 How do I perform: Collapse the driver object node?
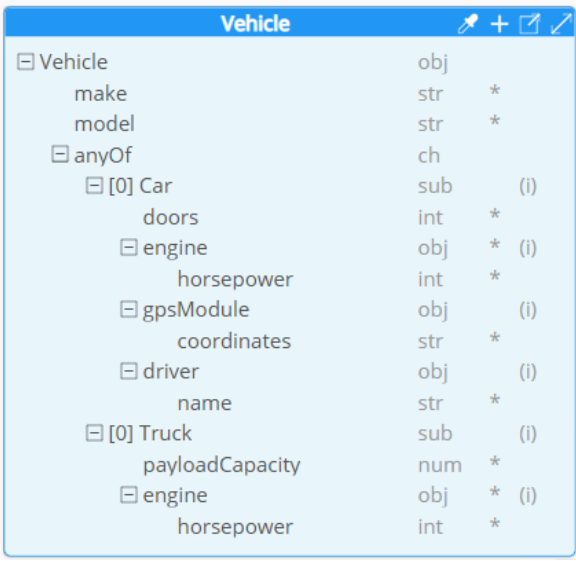pyautogui.click(x=129, y=371)
